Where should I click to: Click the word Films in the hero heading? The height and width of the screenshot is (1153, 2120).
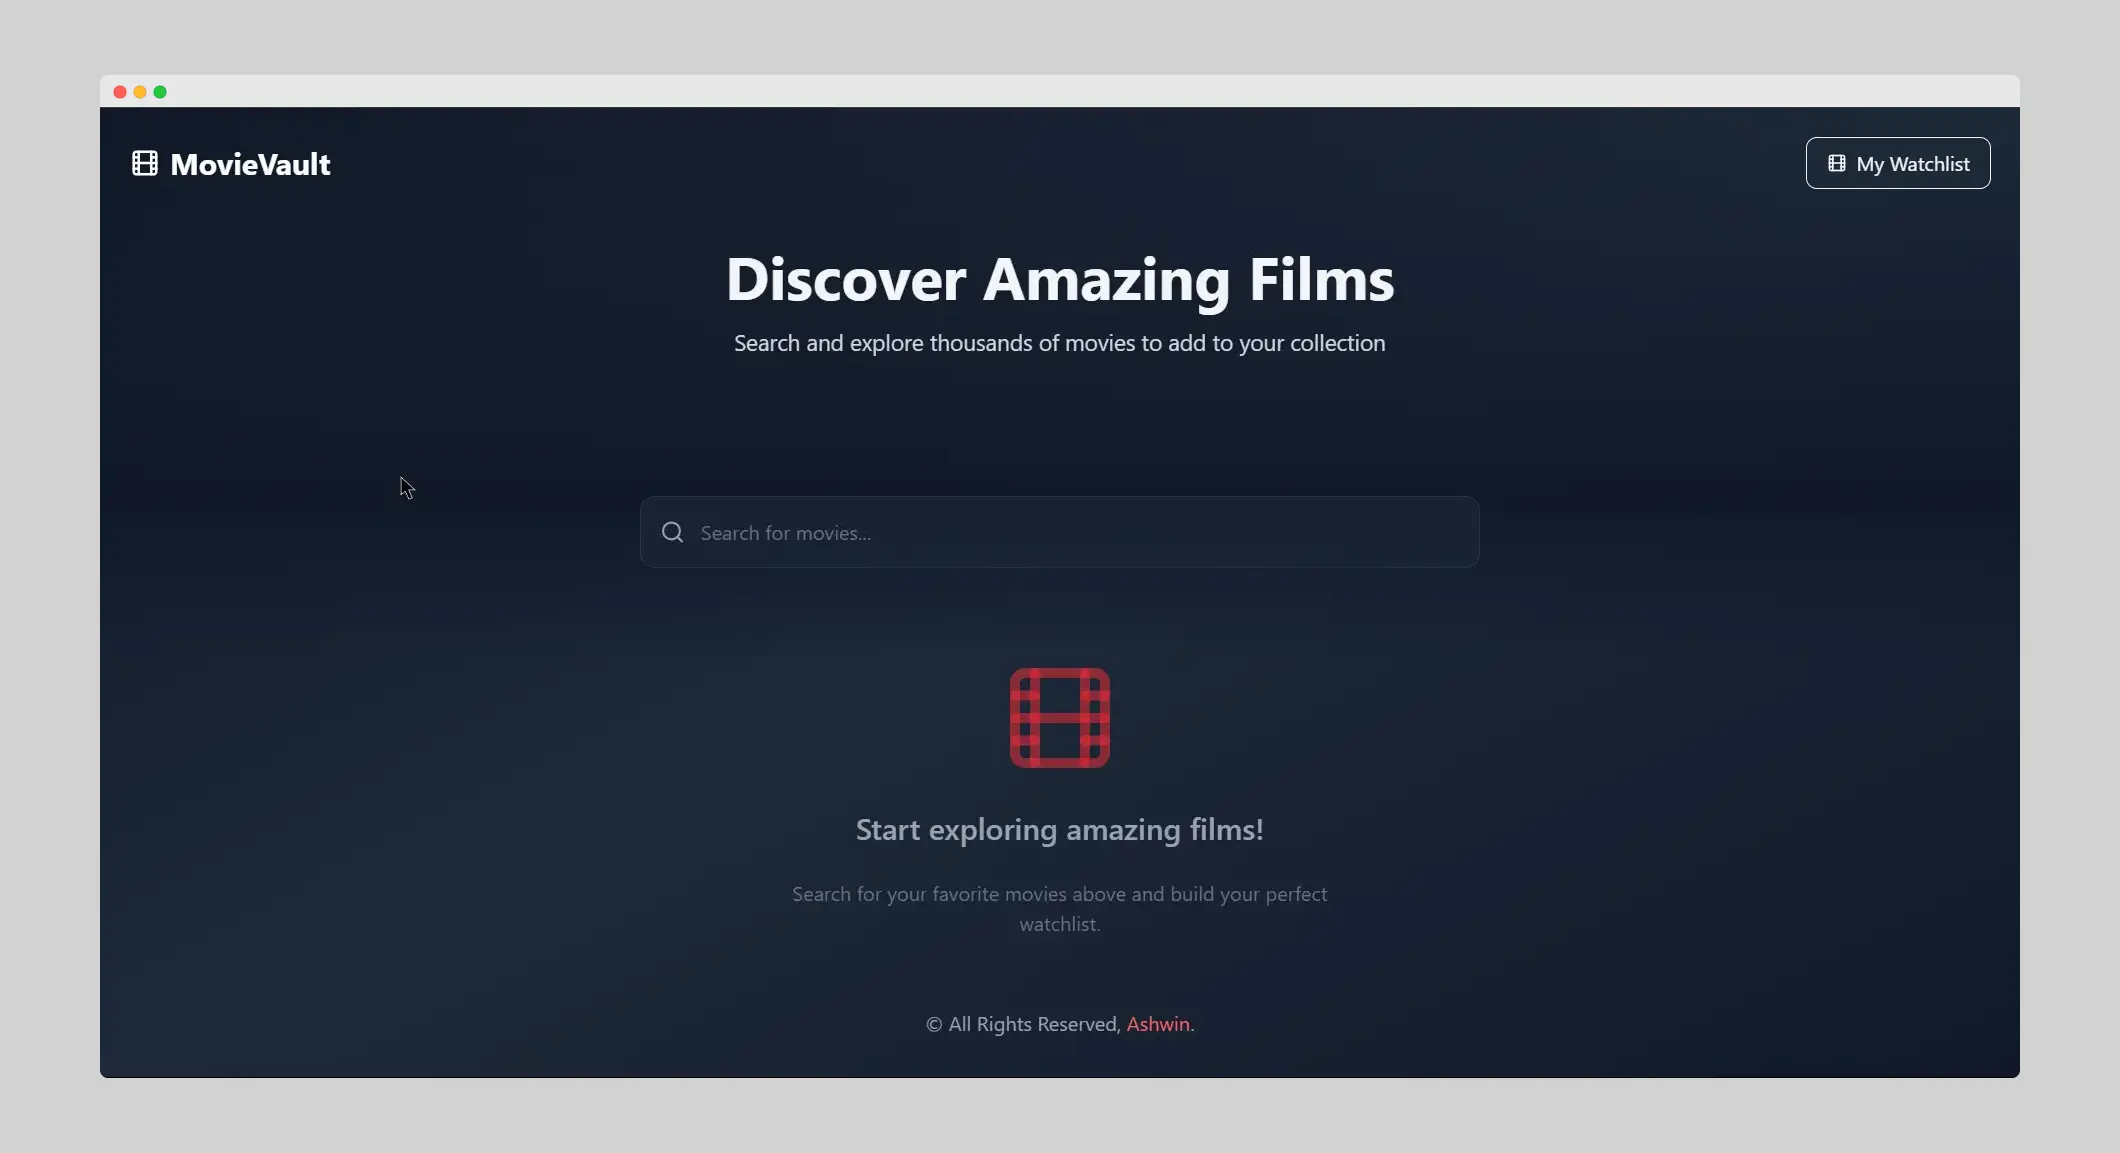1321,279
